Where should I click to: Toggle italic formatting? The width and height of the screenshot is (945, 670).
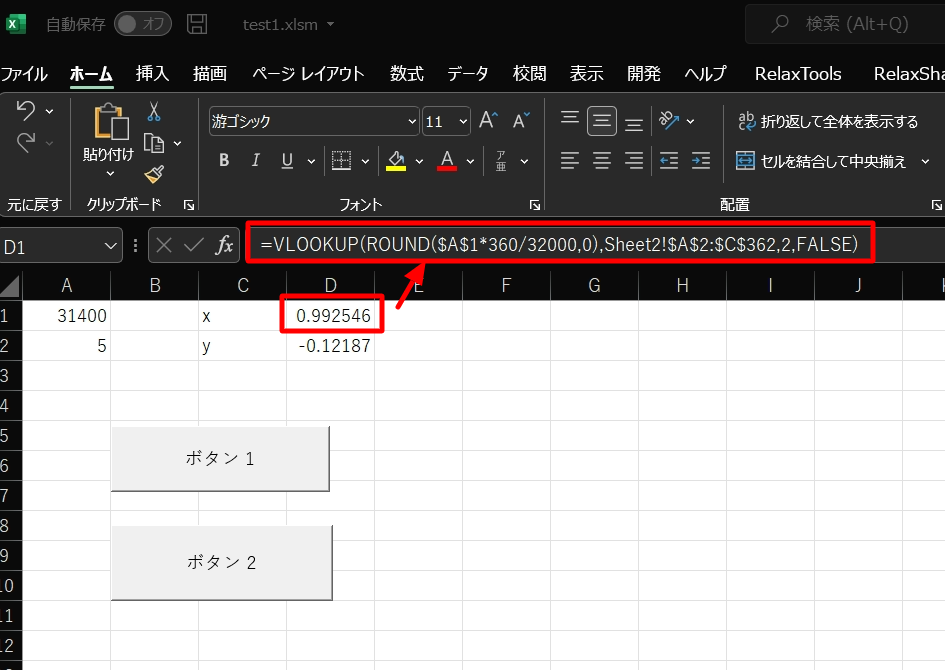pyautogui.click(x=255, y=161)
